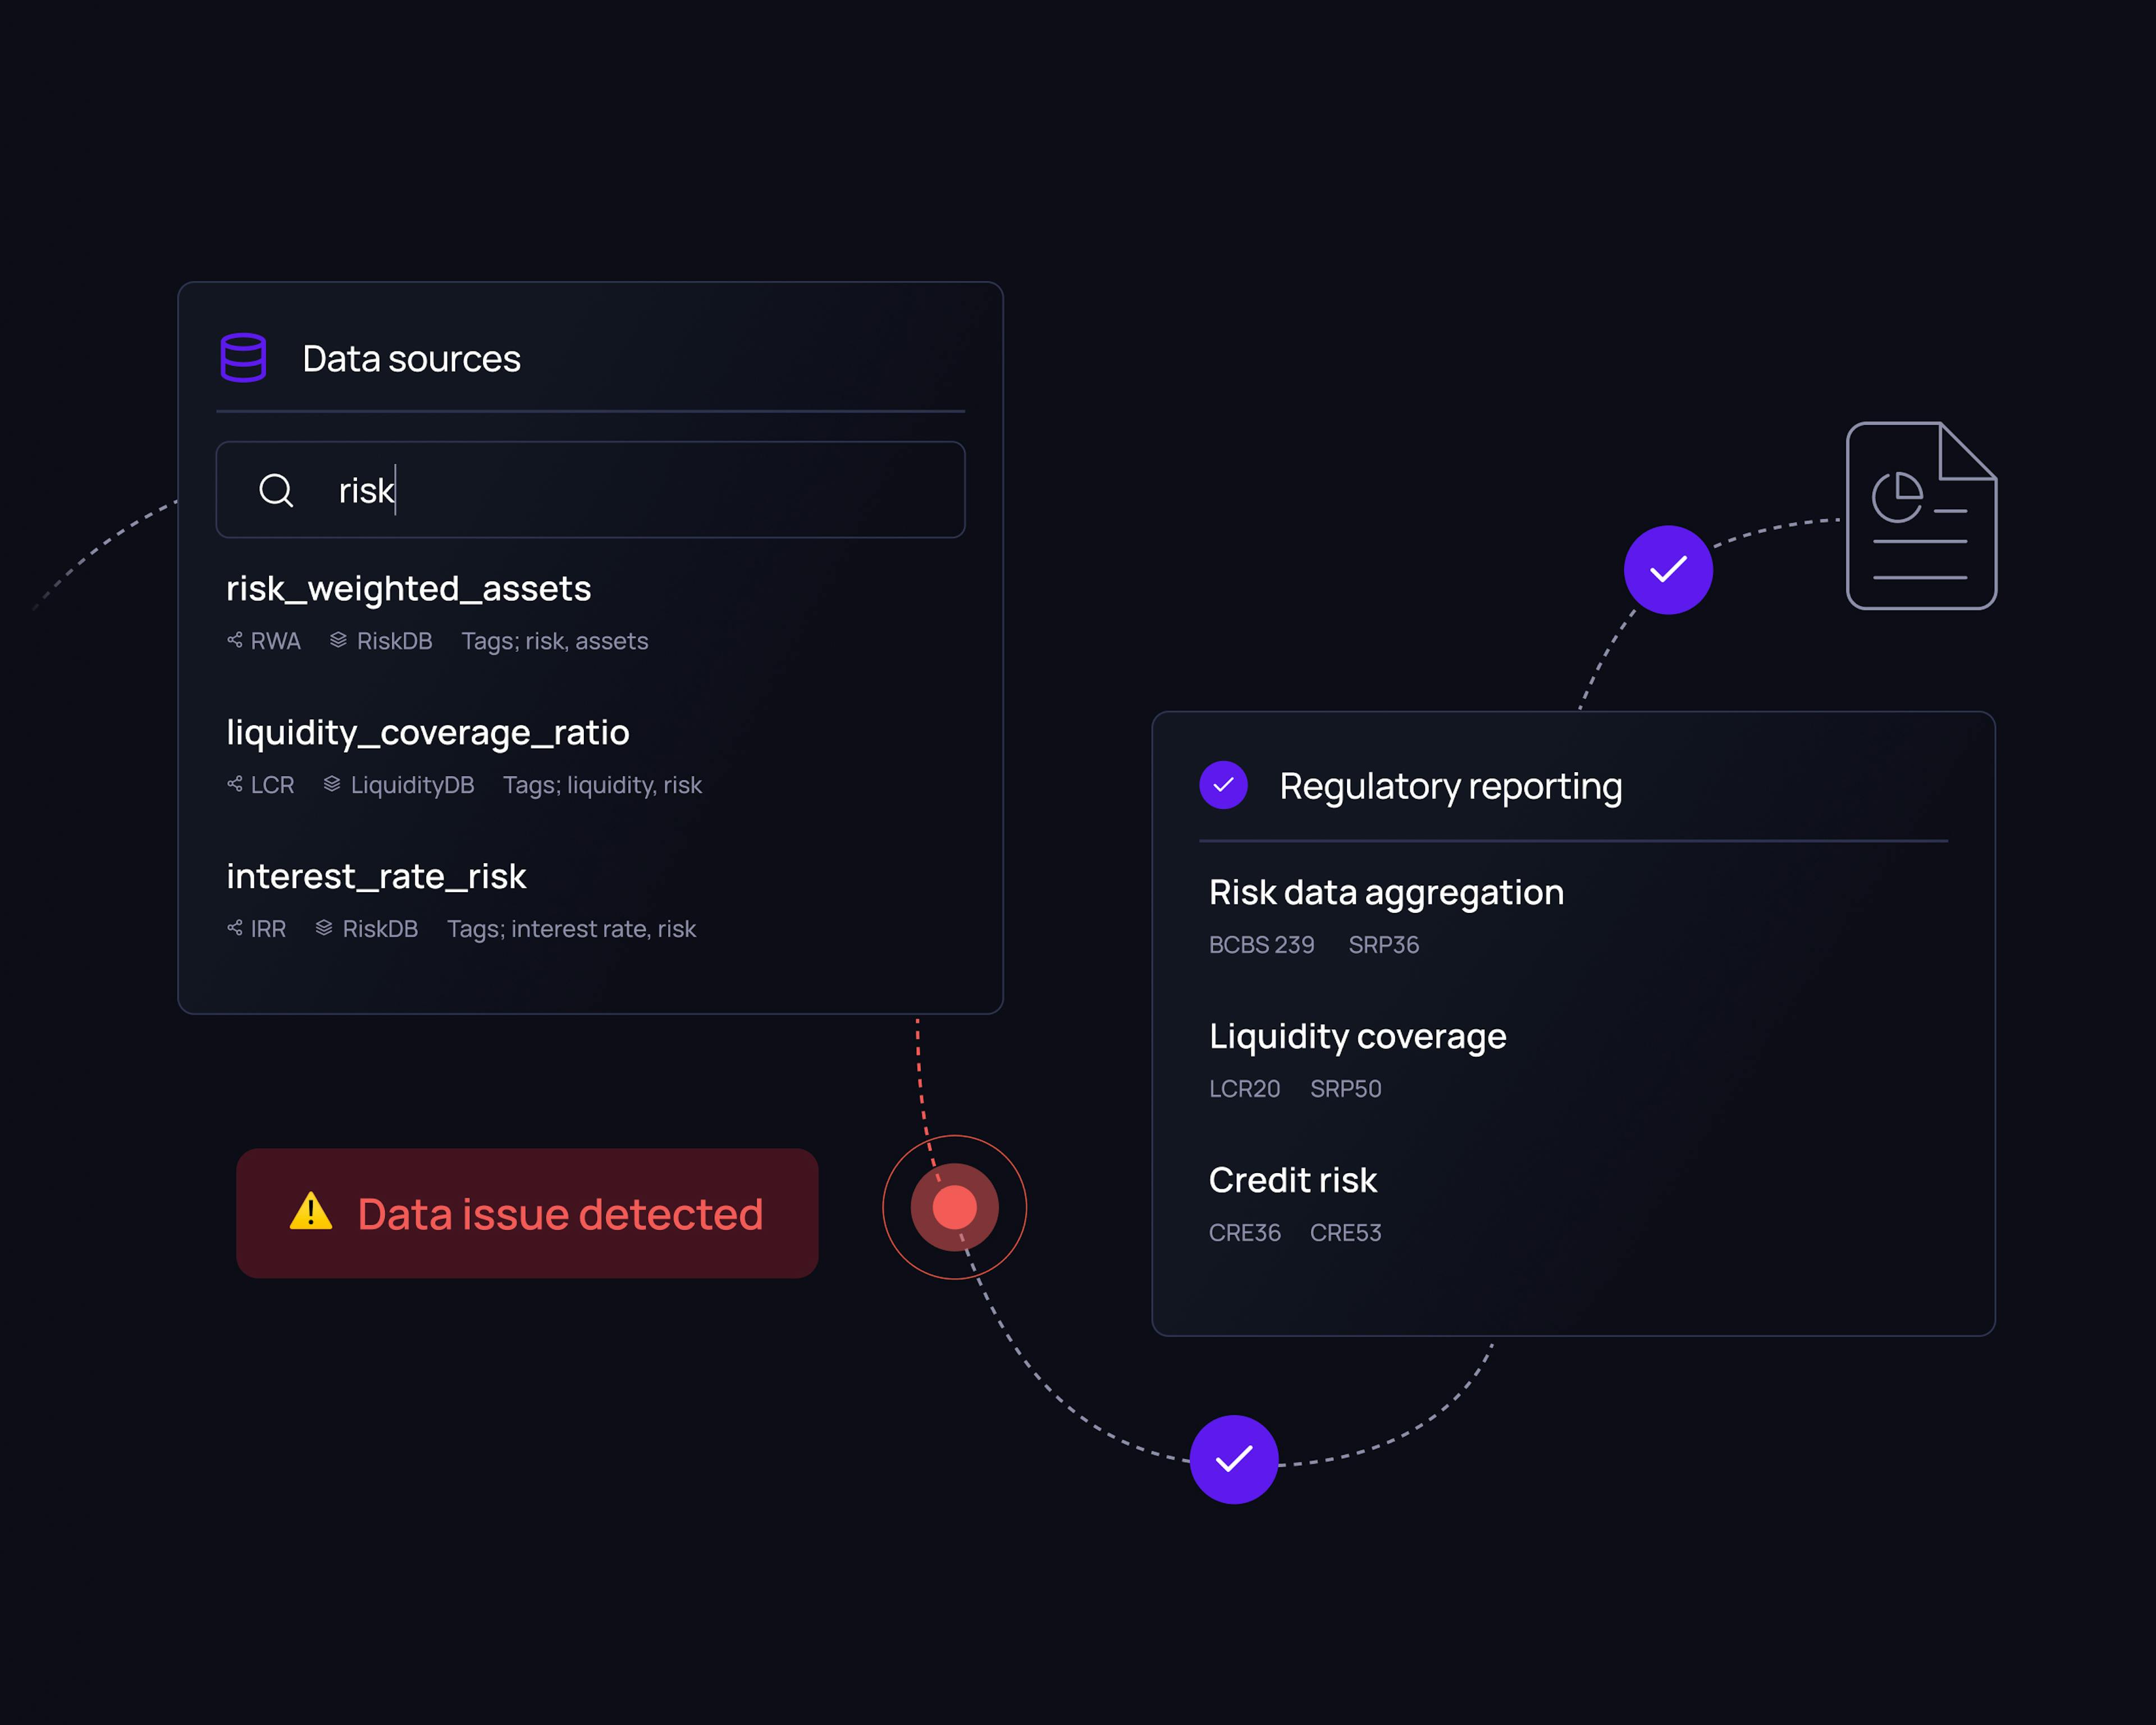The height and width of the screenshot is (1725, 2156).
Task: Open the Risk data aggregation item
Action: point(1385,892)
